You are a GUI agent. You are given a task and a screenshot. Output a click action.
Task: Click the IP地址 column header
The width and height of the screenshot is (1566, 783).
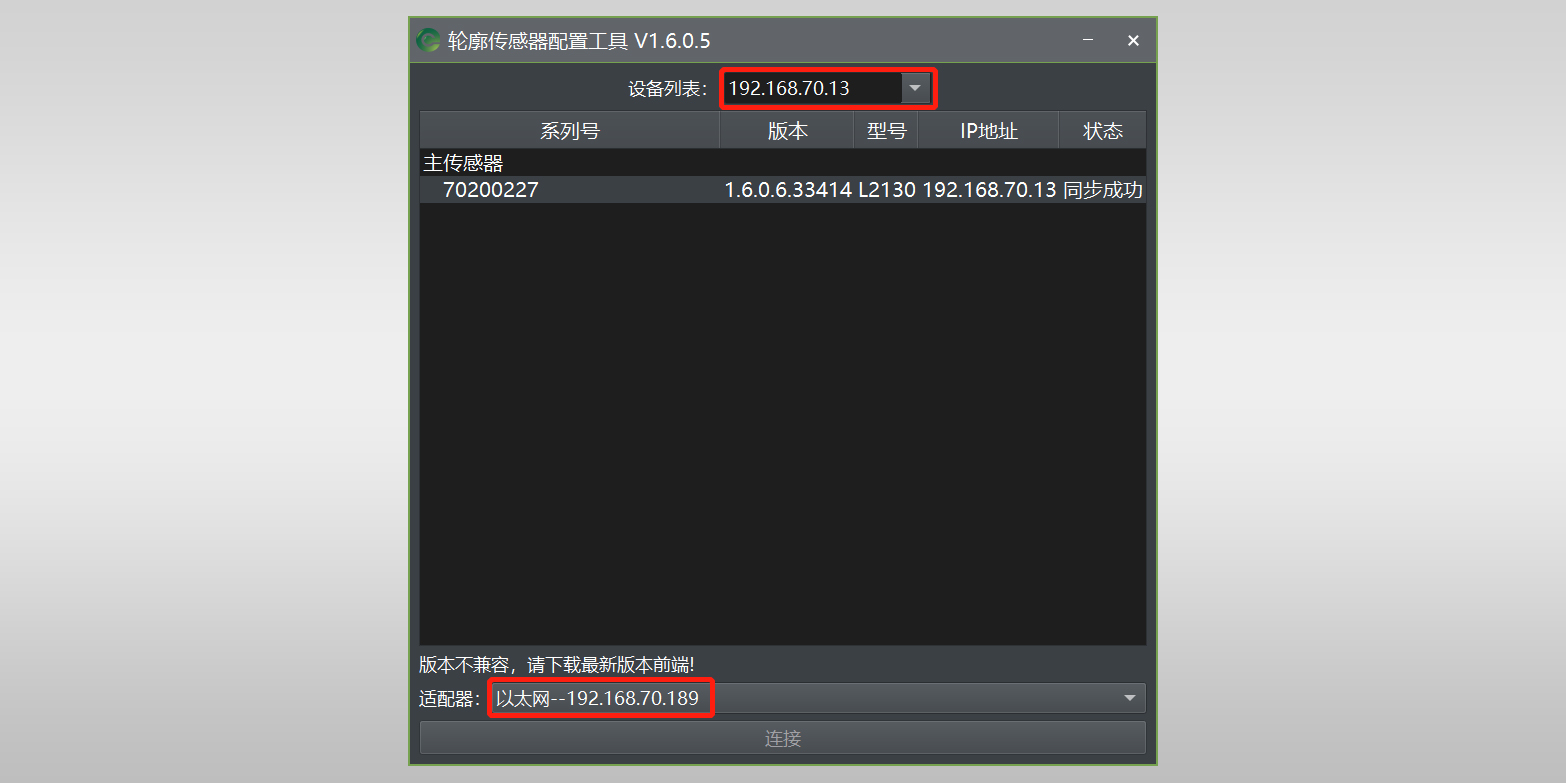[988, 131]
